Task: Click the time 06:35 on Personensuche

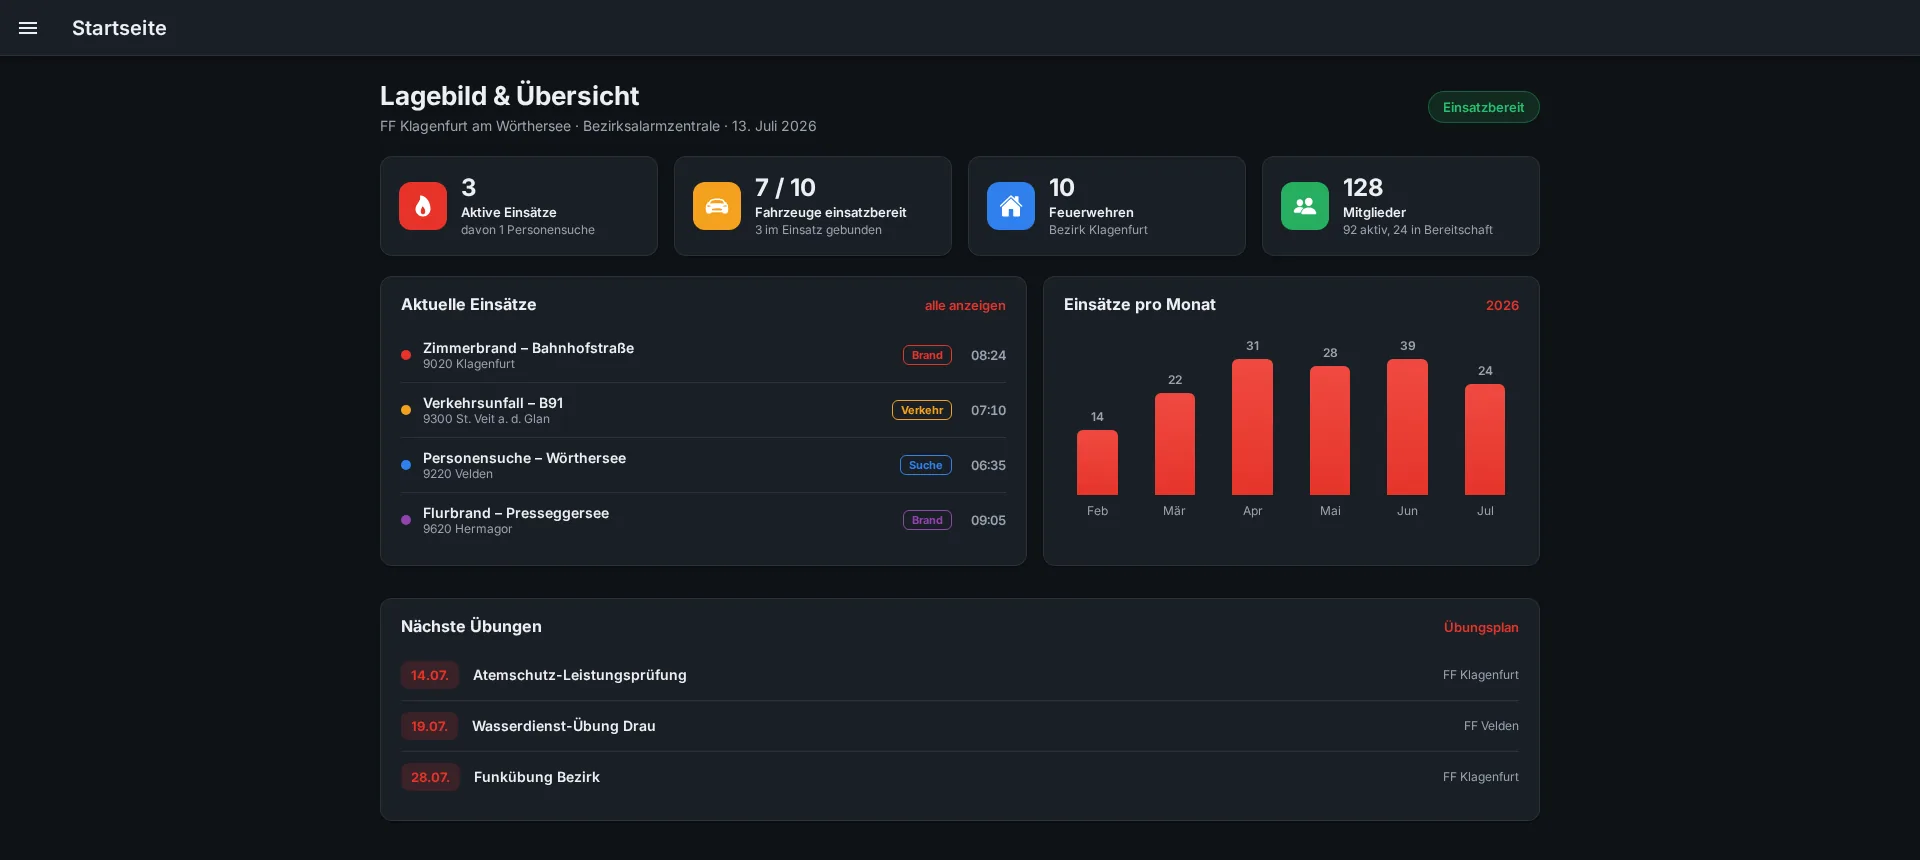Action: [988, 465]
